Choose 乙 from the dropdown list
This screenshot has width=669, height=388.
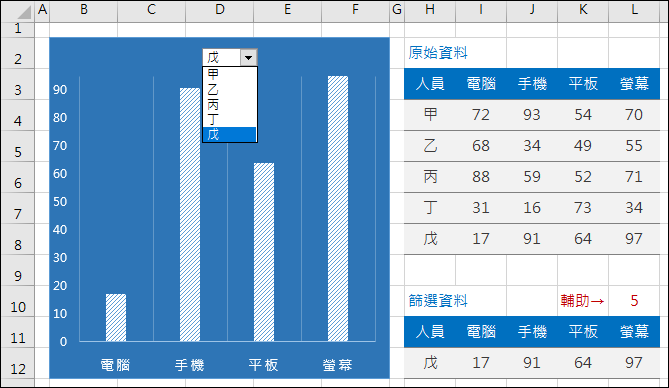230,89
